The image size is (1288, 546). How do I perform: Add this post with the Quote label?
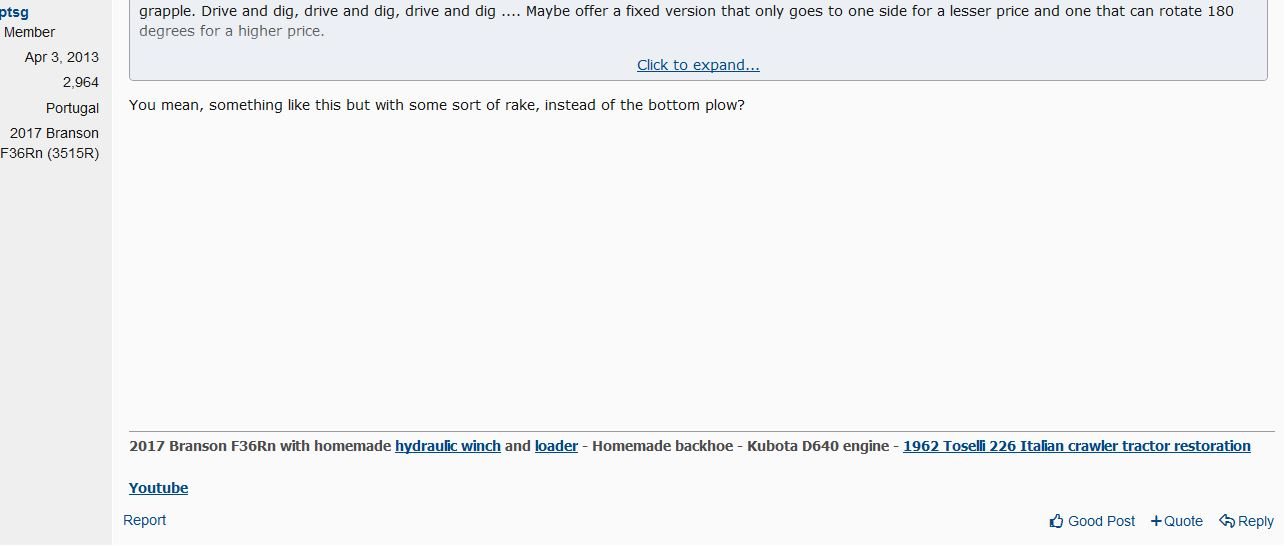pyautogui.click(x=1184, y=521)
